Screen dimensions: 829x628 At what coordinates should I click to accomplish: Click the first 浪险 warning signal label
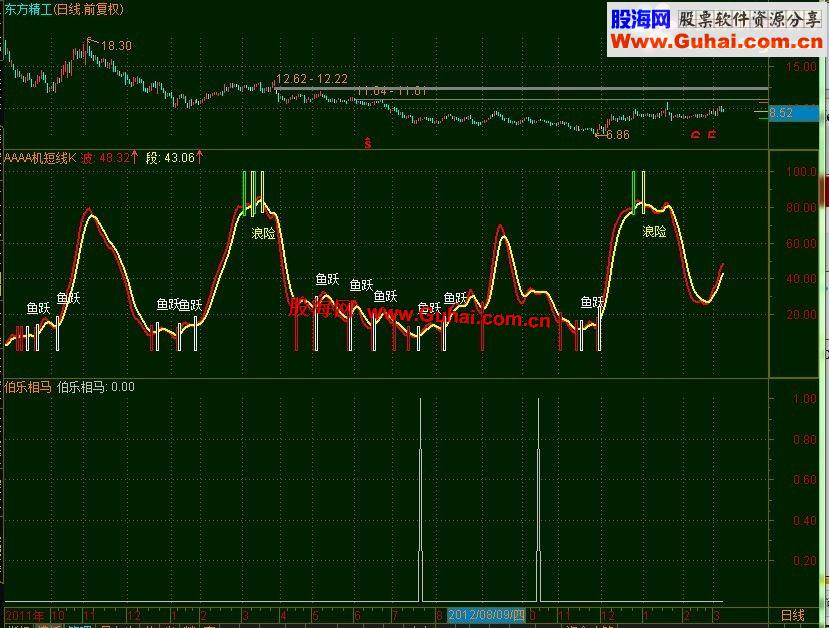pos(263,233)
